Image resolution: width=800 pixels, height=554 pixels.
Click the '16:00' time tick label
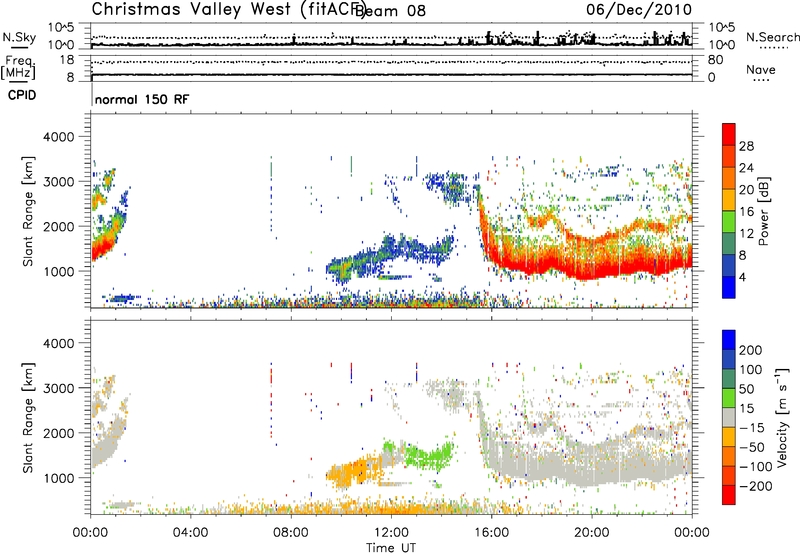491,533
